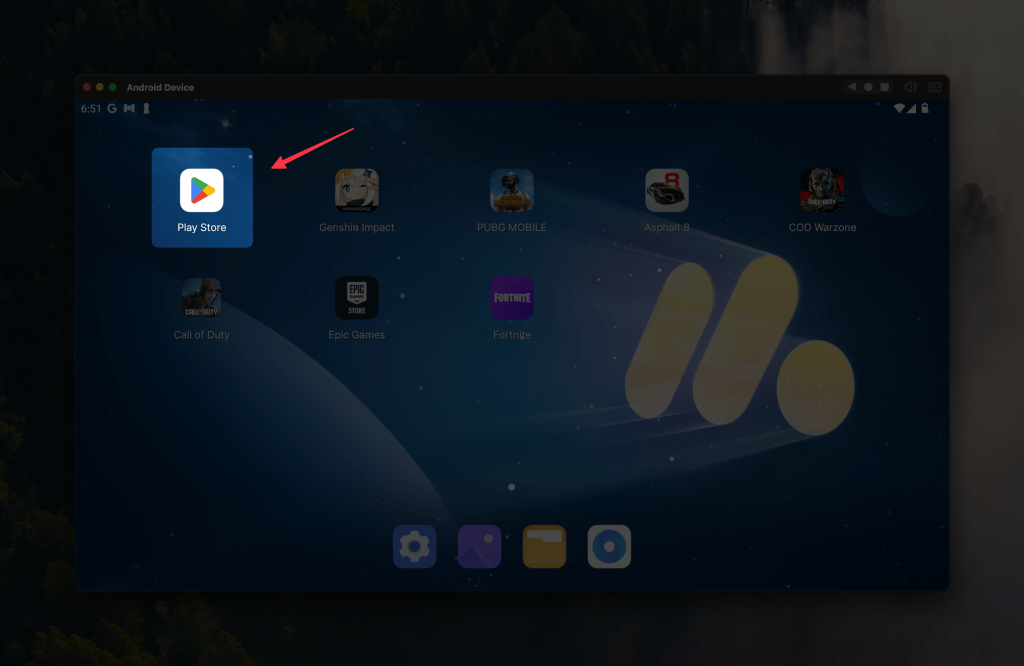Viewport: 1024px width, 666px height.
Task: Launch the browser app in the dock
Action: (x=609, y=547)
